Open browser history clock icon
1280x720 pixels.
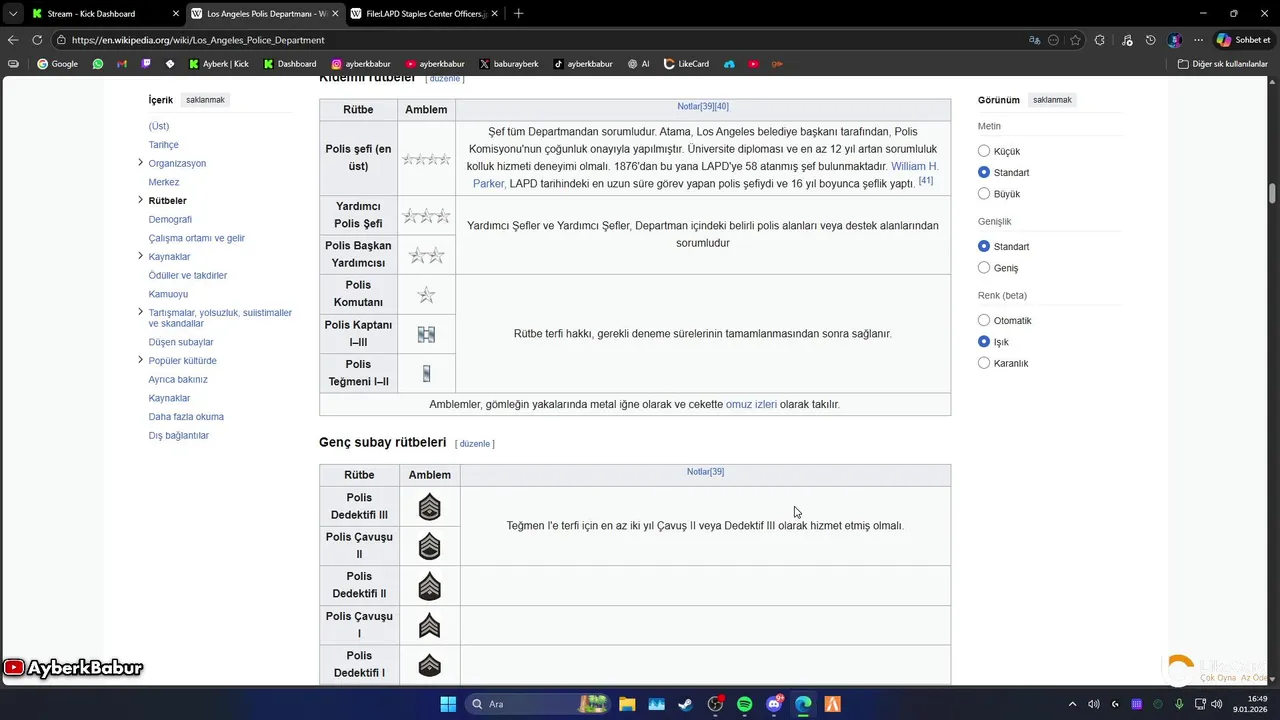tap(1151, 40)
